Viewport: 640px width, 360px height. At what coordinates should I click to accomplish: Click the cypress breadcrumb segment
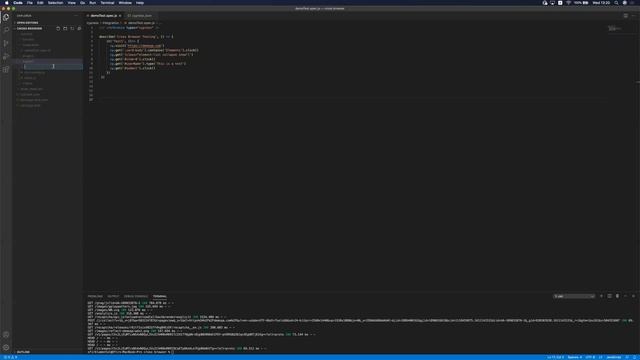(x=93, y=23)
